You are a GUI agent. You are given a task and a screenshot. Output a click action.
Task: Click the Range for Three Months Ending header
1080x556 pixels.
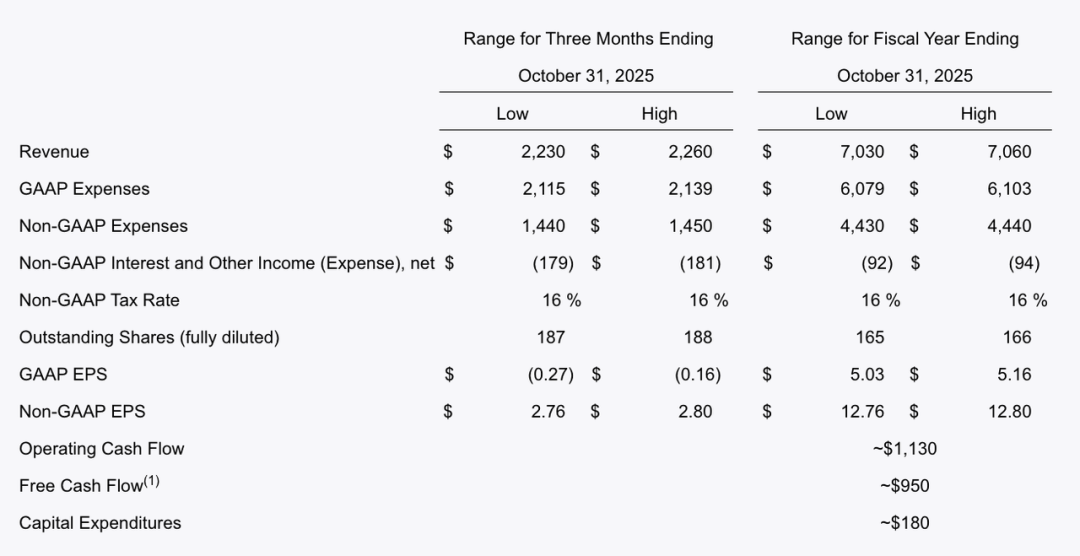(x=588, y=39)
